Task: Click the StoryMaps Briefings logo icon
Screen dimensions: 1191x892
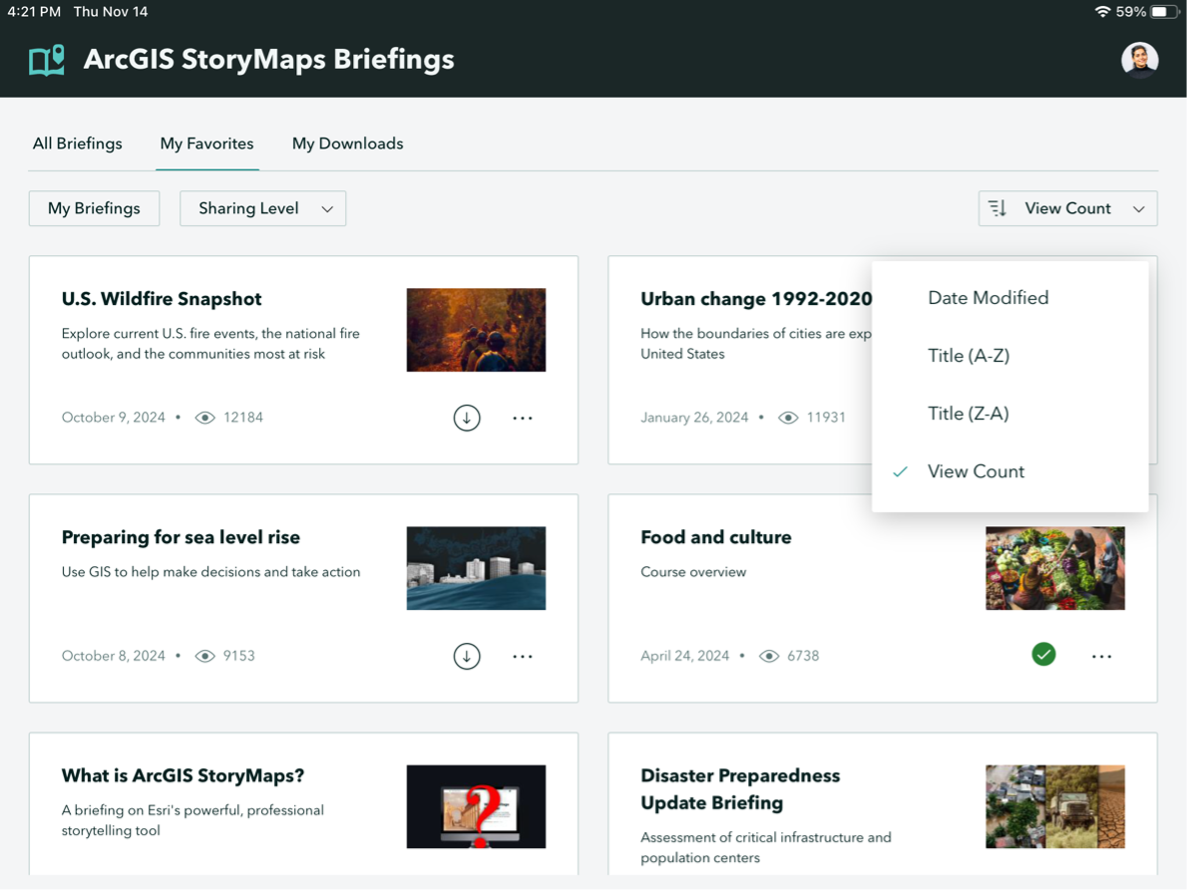Action: (x=46, y=60)
